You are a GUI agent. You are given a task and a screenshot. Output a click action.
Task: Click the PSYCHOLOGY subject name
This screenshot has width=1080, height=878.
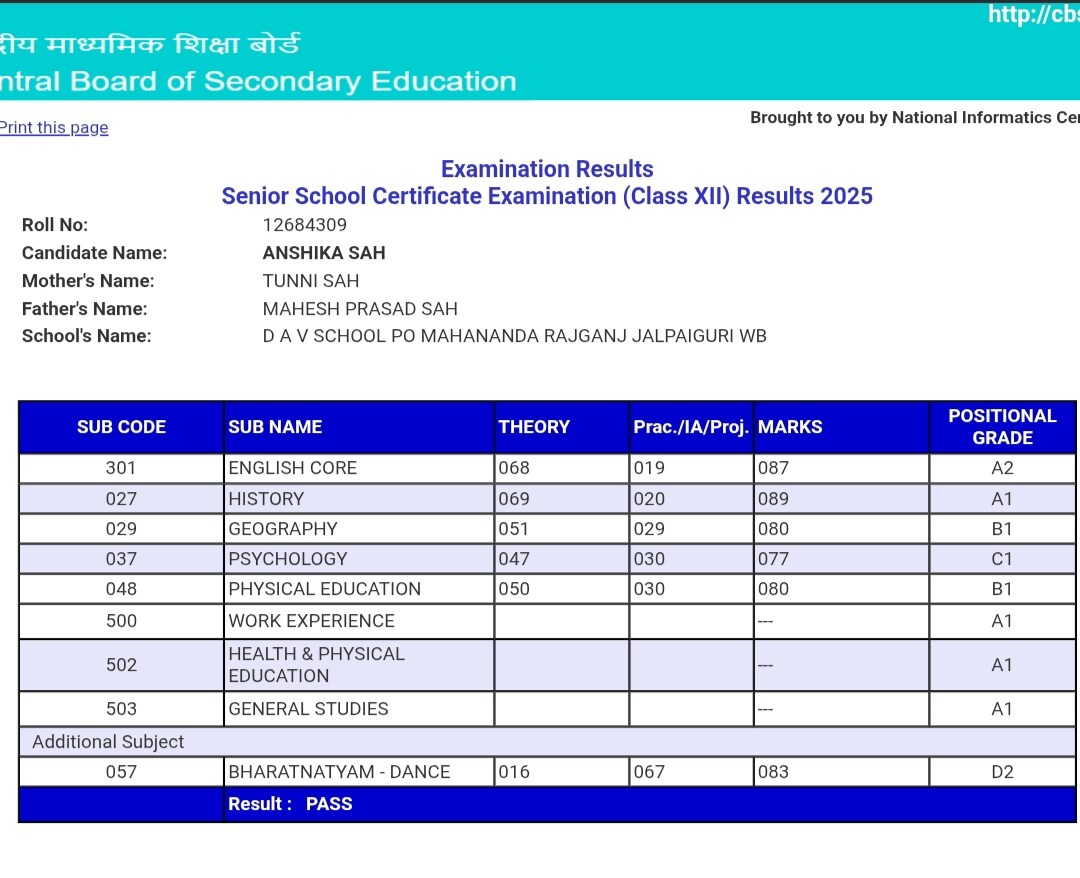[288, 559]
